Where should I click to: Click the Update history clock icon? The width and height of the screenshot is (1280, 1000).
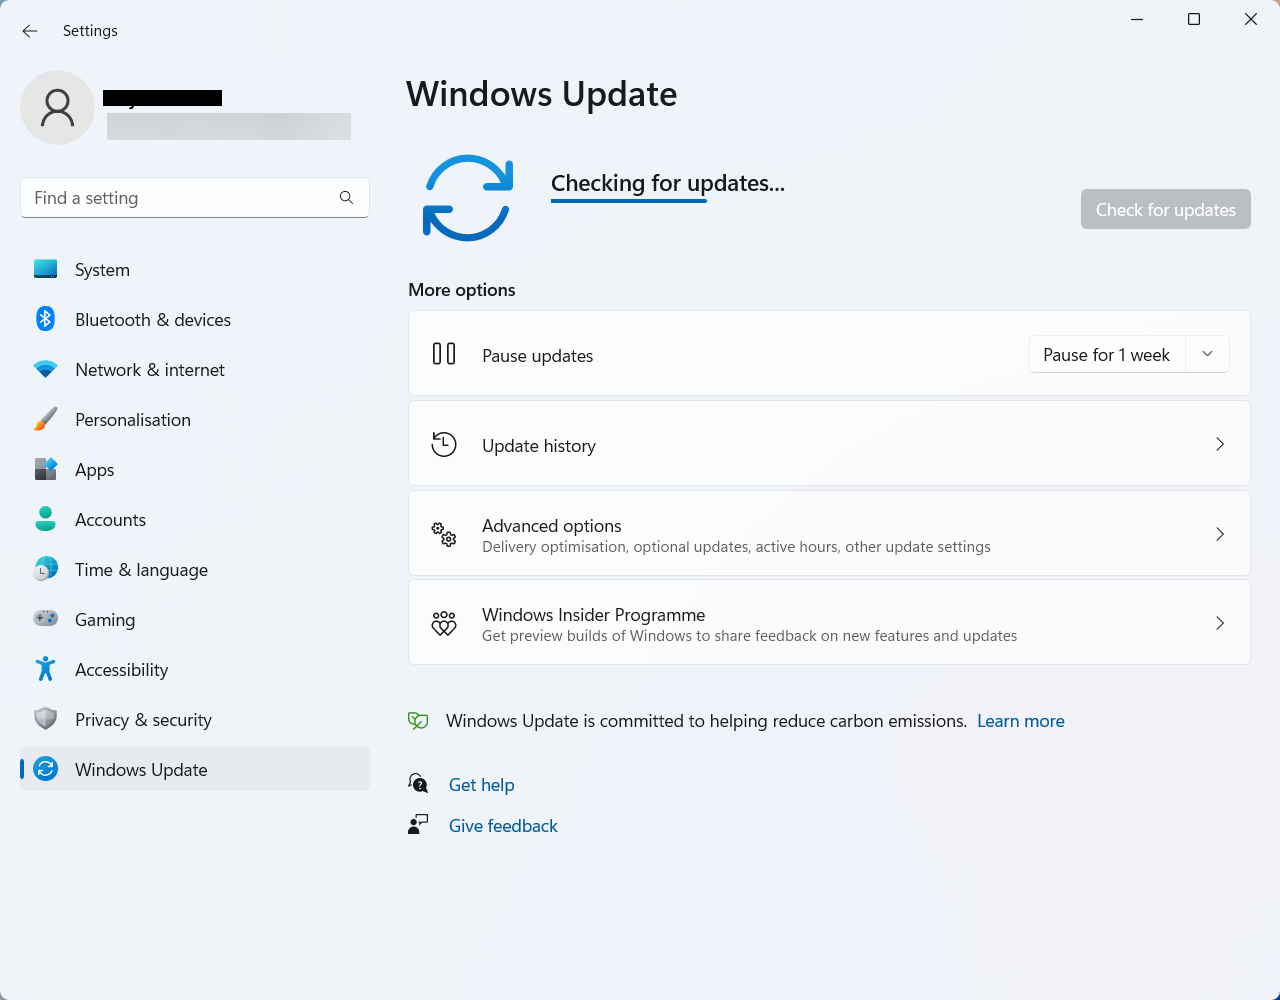point(444,444)
